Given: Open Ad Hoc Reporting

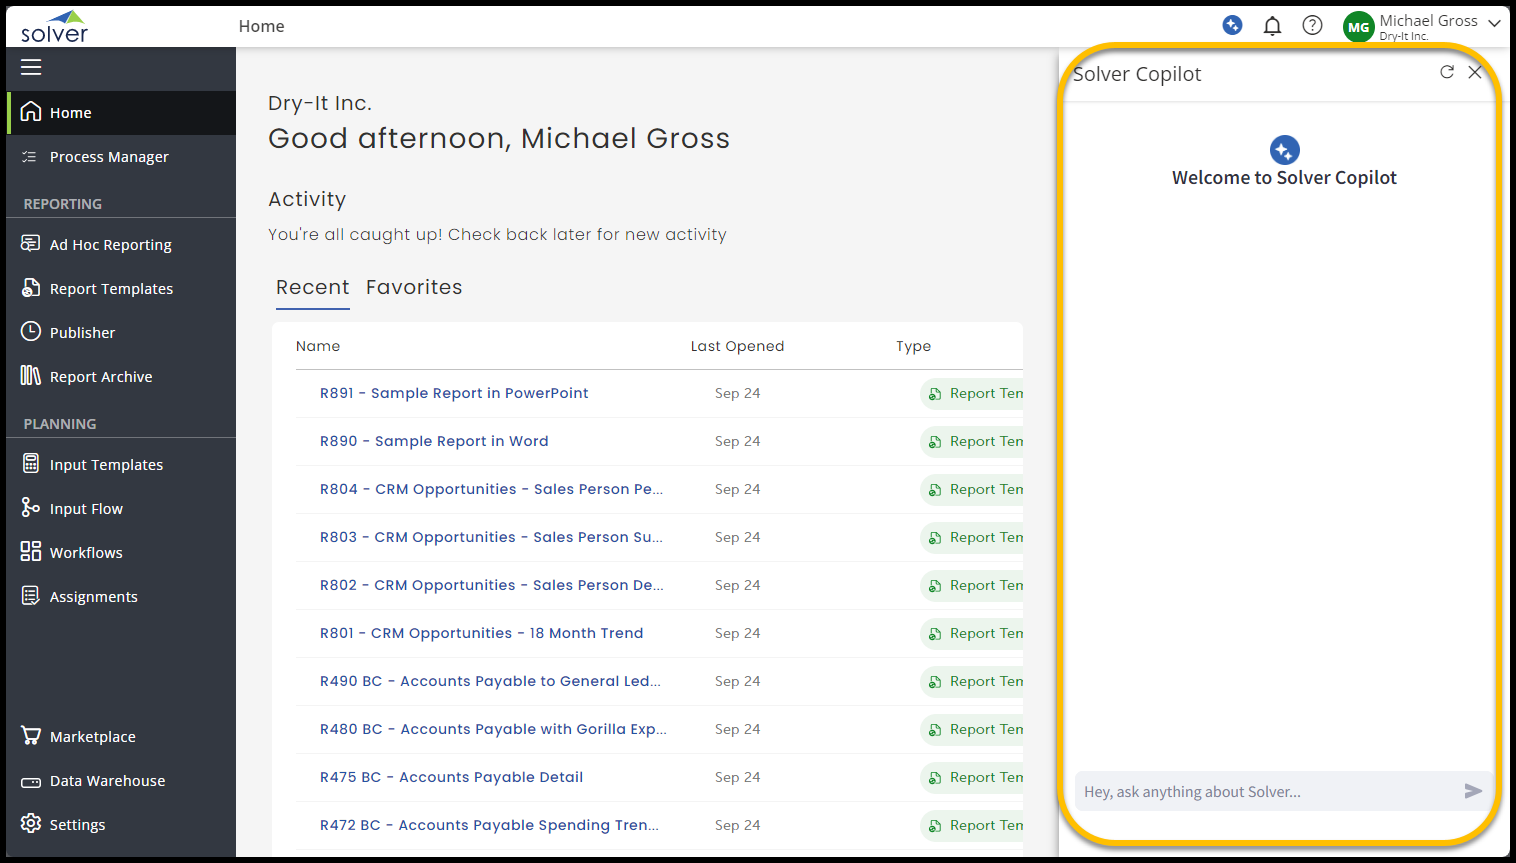Looking at the screenshot, I should pos(110,245).
